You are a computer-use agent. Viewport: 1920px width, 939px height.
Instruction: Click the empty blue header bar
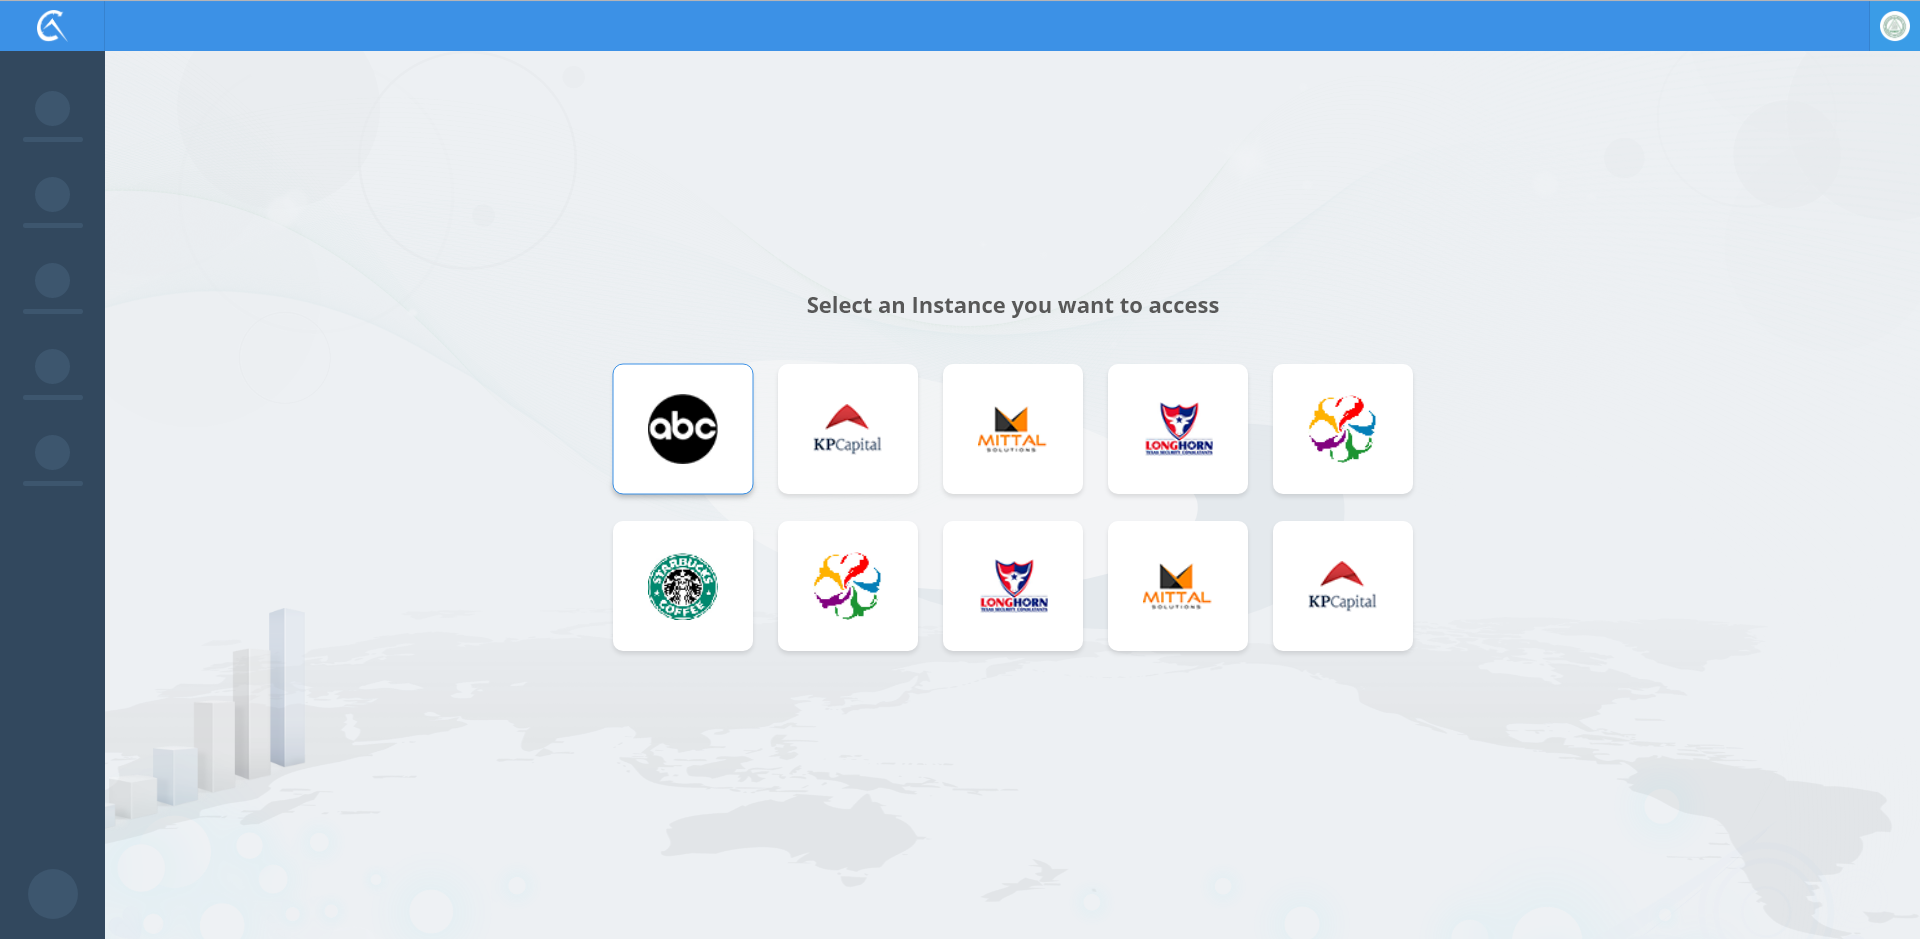pos(987,26)
